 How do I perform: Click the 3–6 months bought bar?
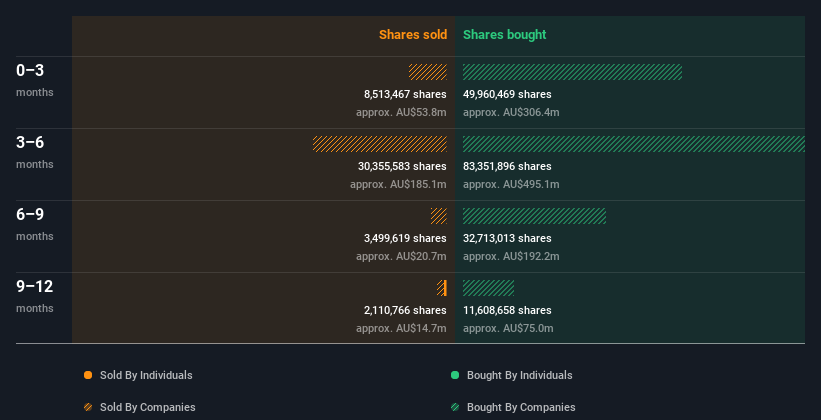(634, 144)
